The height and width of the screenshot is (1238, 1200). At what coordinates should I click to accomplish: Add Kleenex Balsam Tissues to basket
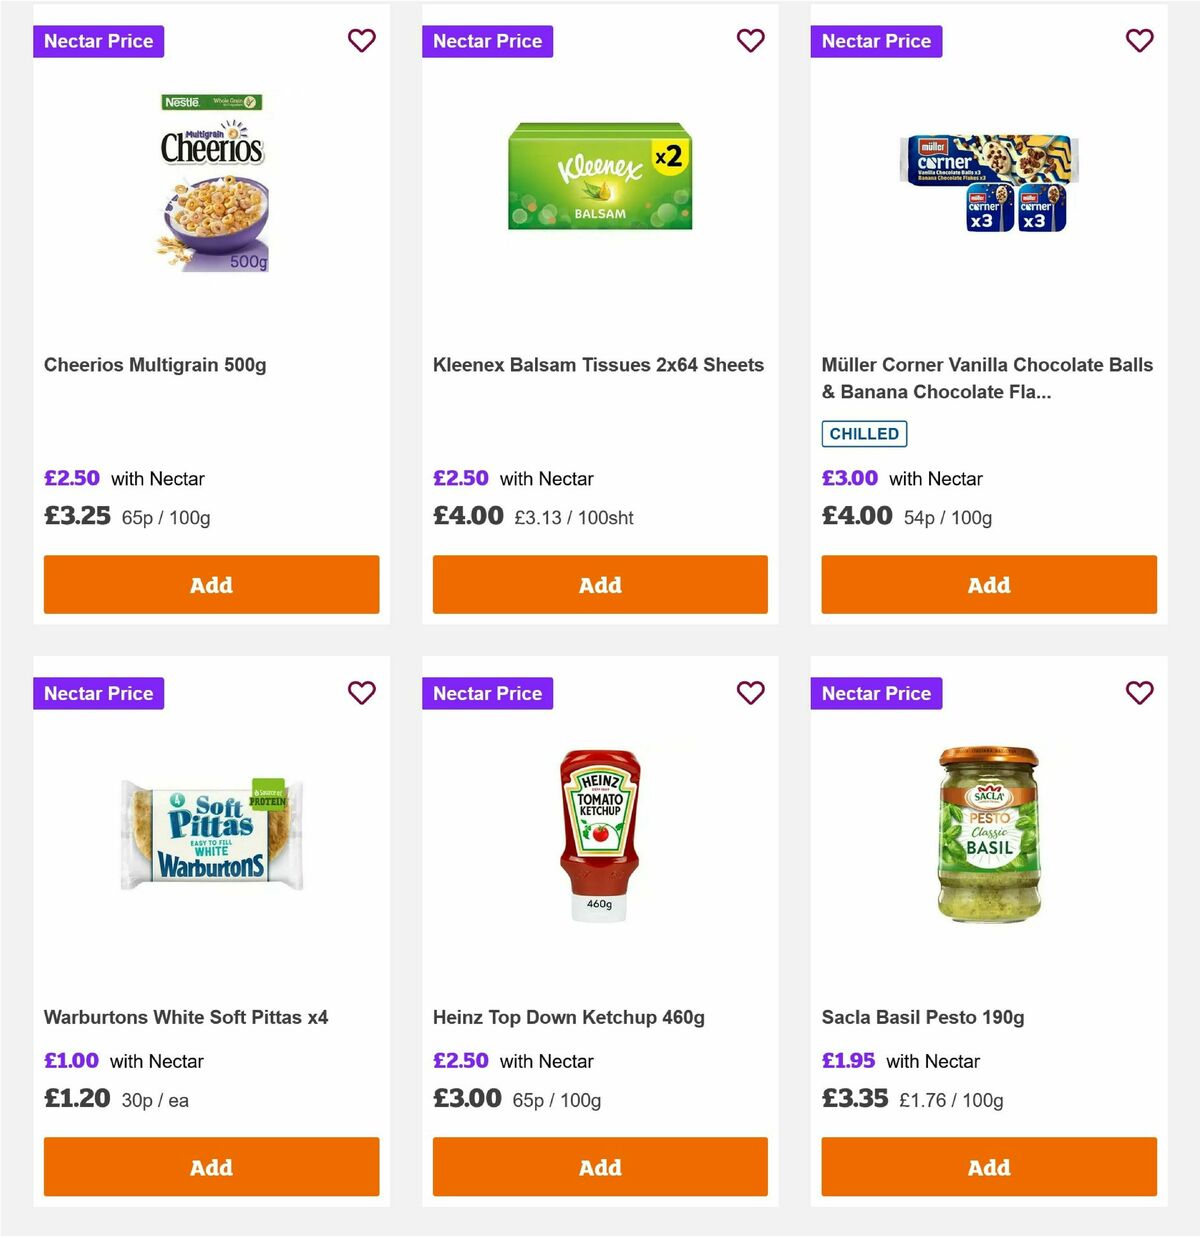pos(600,584)
